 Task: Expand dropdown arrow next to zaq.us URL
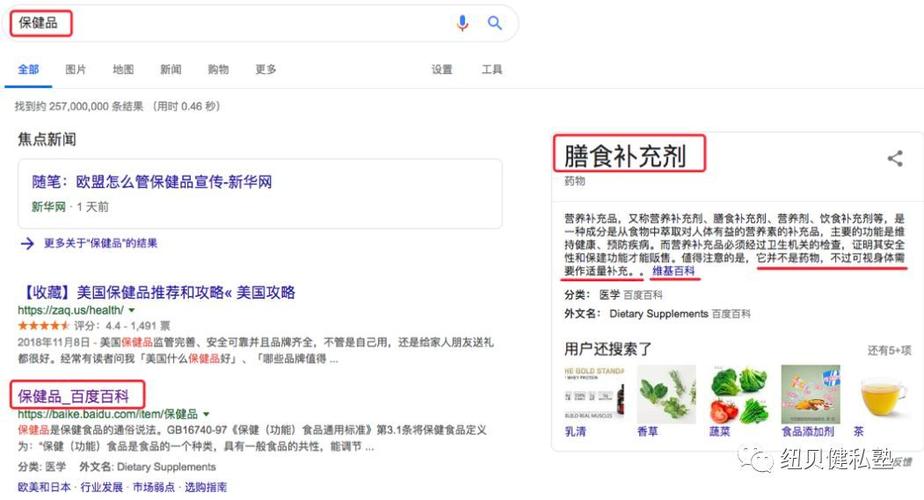coord(132,310)
